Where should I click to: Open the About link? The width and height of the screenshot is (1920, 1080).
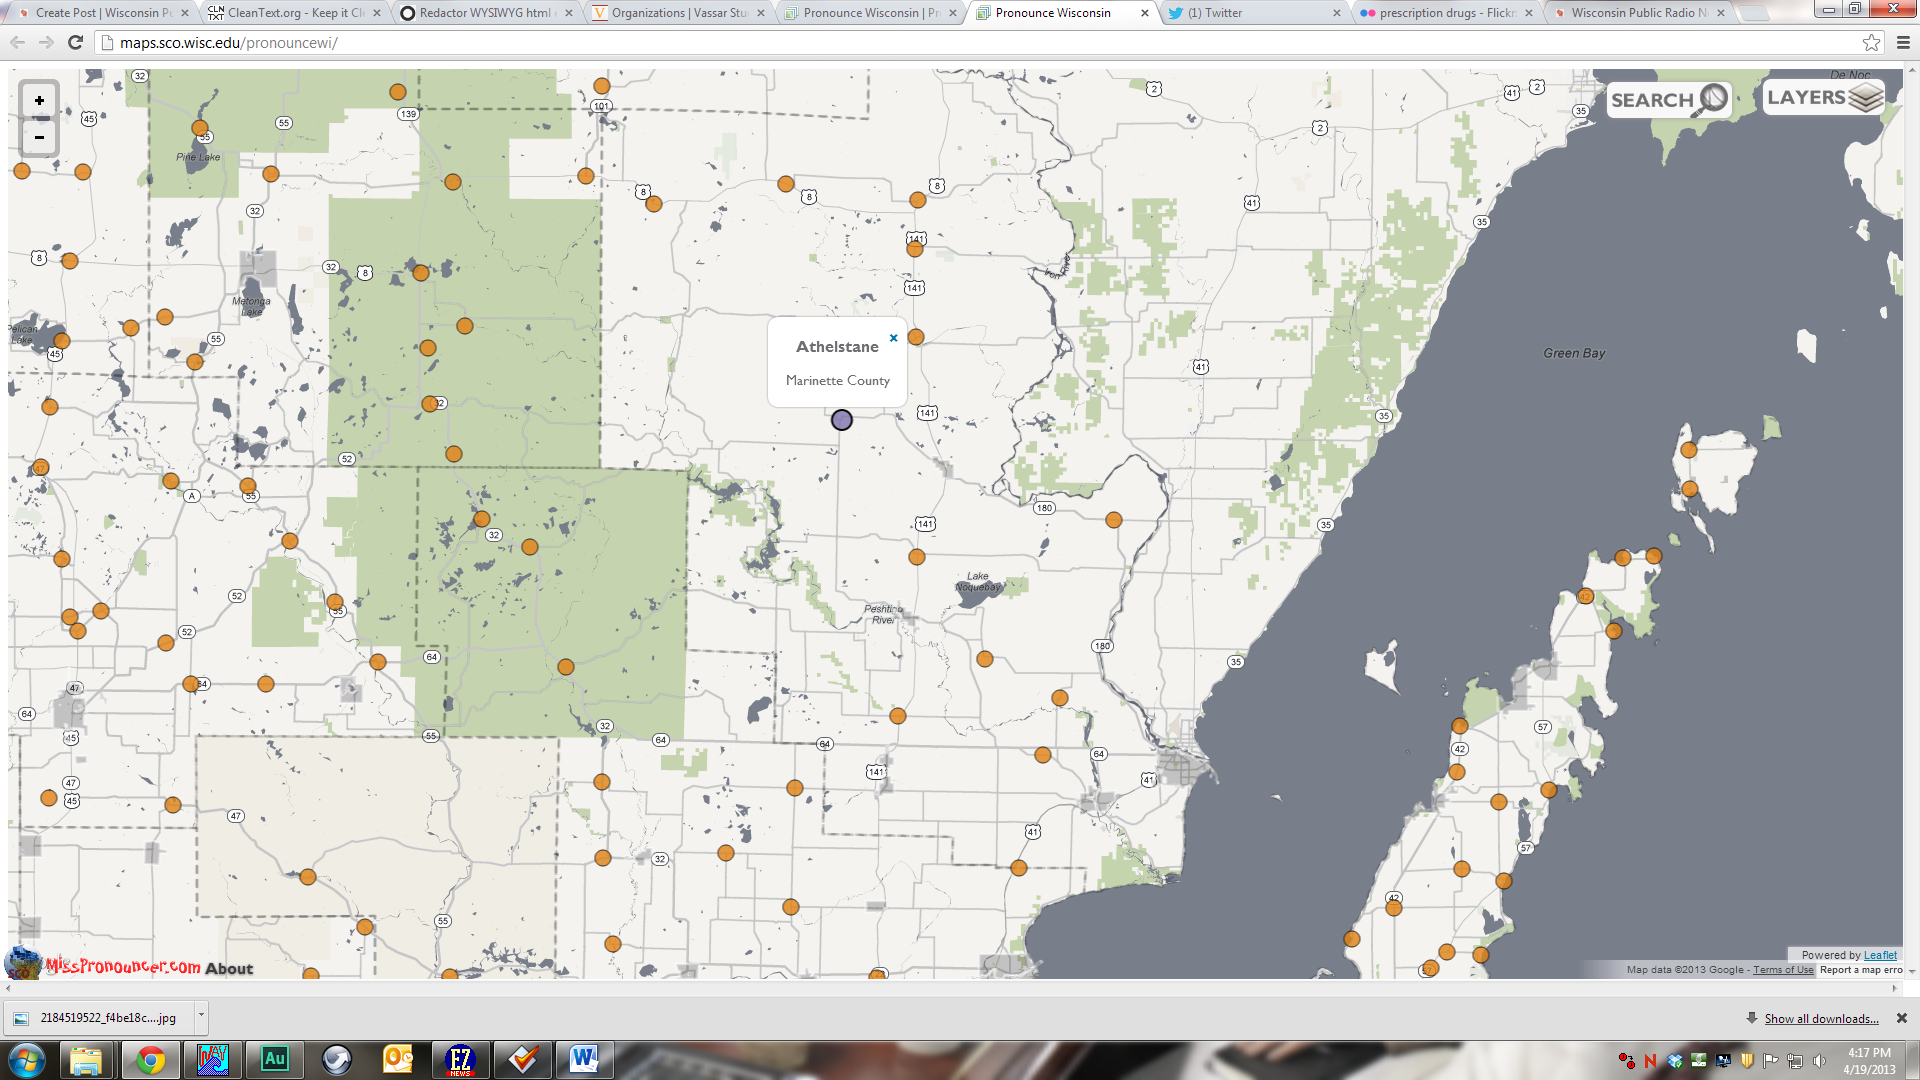pos(229,968)
